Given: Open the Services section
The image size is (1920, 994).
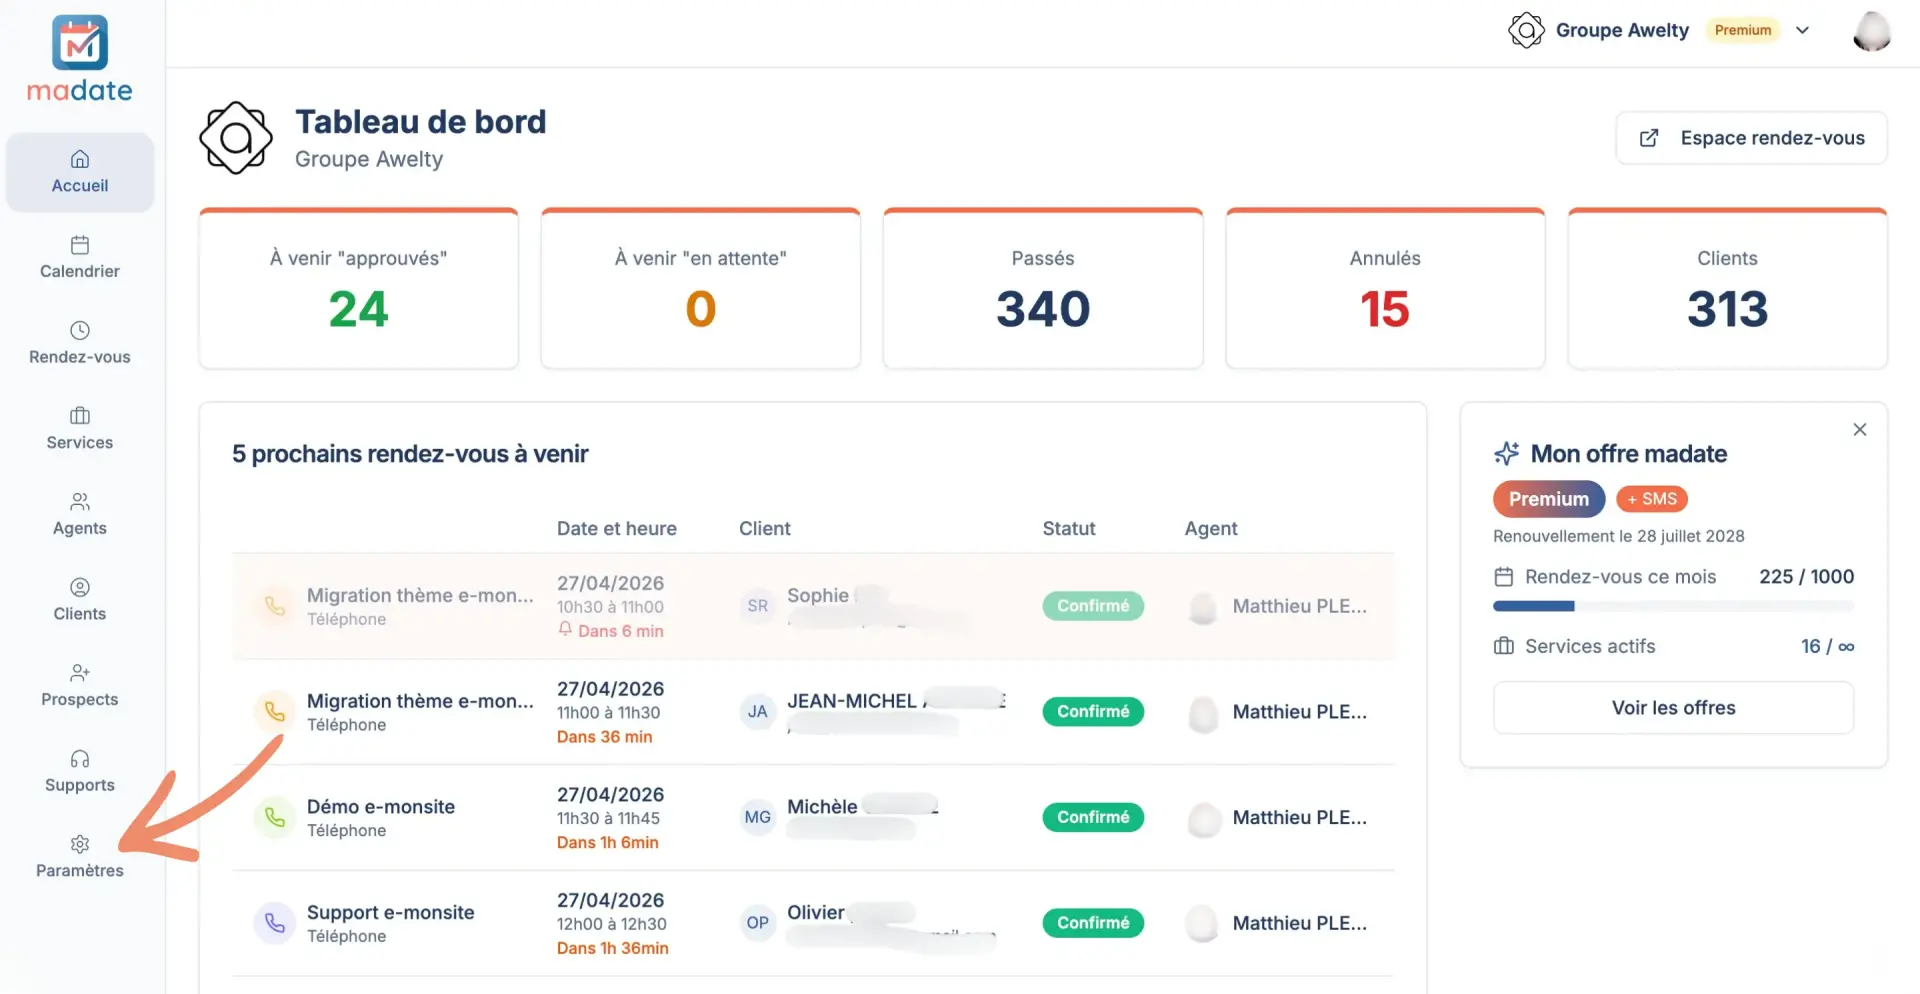Looking at the screenshot, I should [x=80, y=428].
